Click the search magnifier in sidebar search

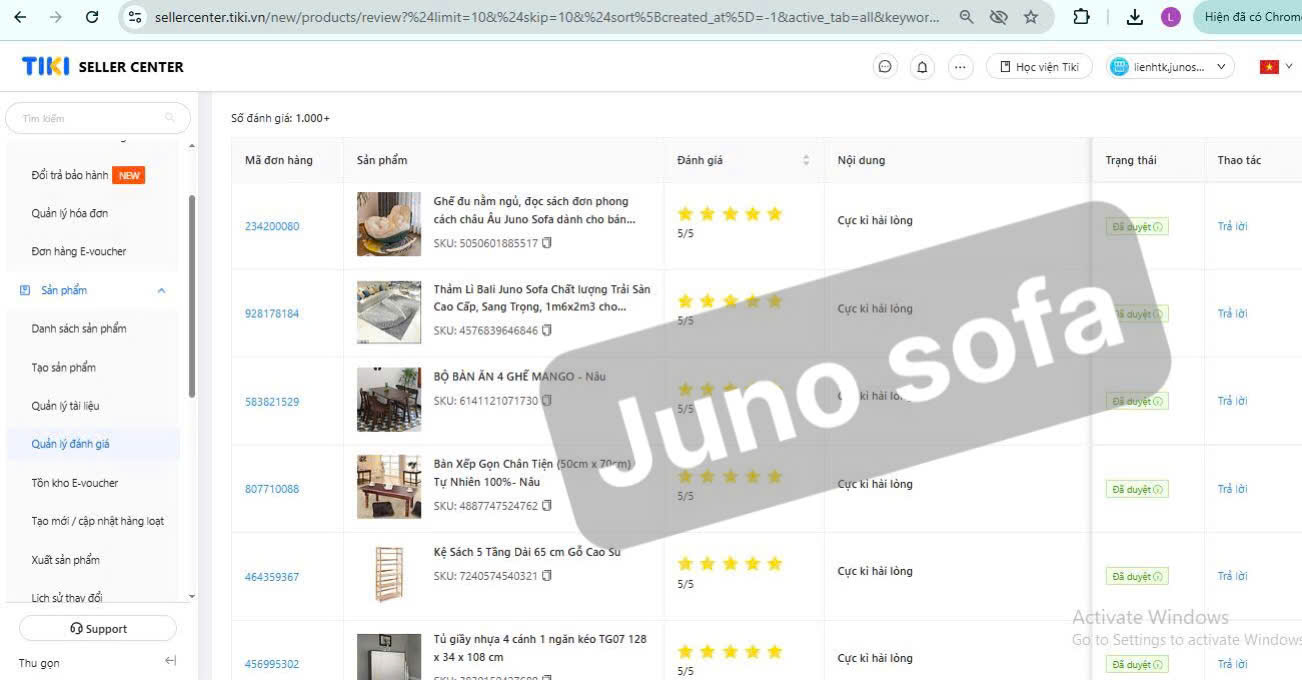(x=171, y=118)
